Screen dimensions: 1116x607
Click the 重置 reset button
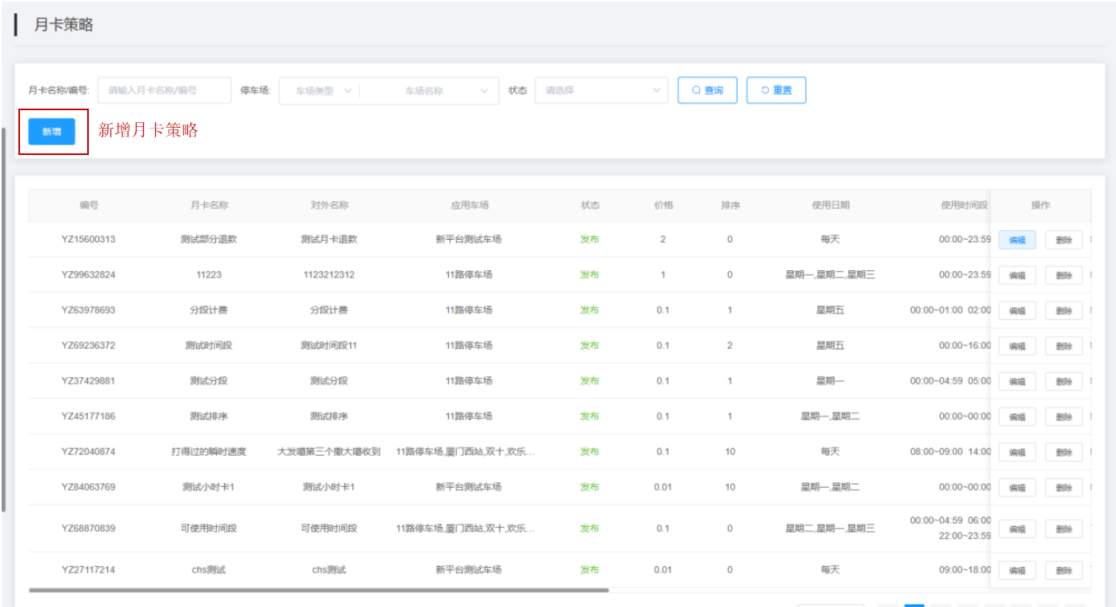(x=775, y=90)
